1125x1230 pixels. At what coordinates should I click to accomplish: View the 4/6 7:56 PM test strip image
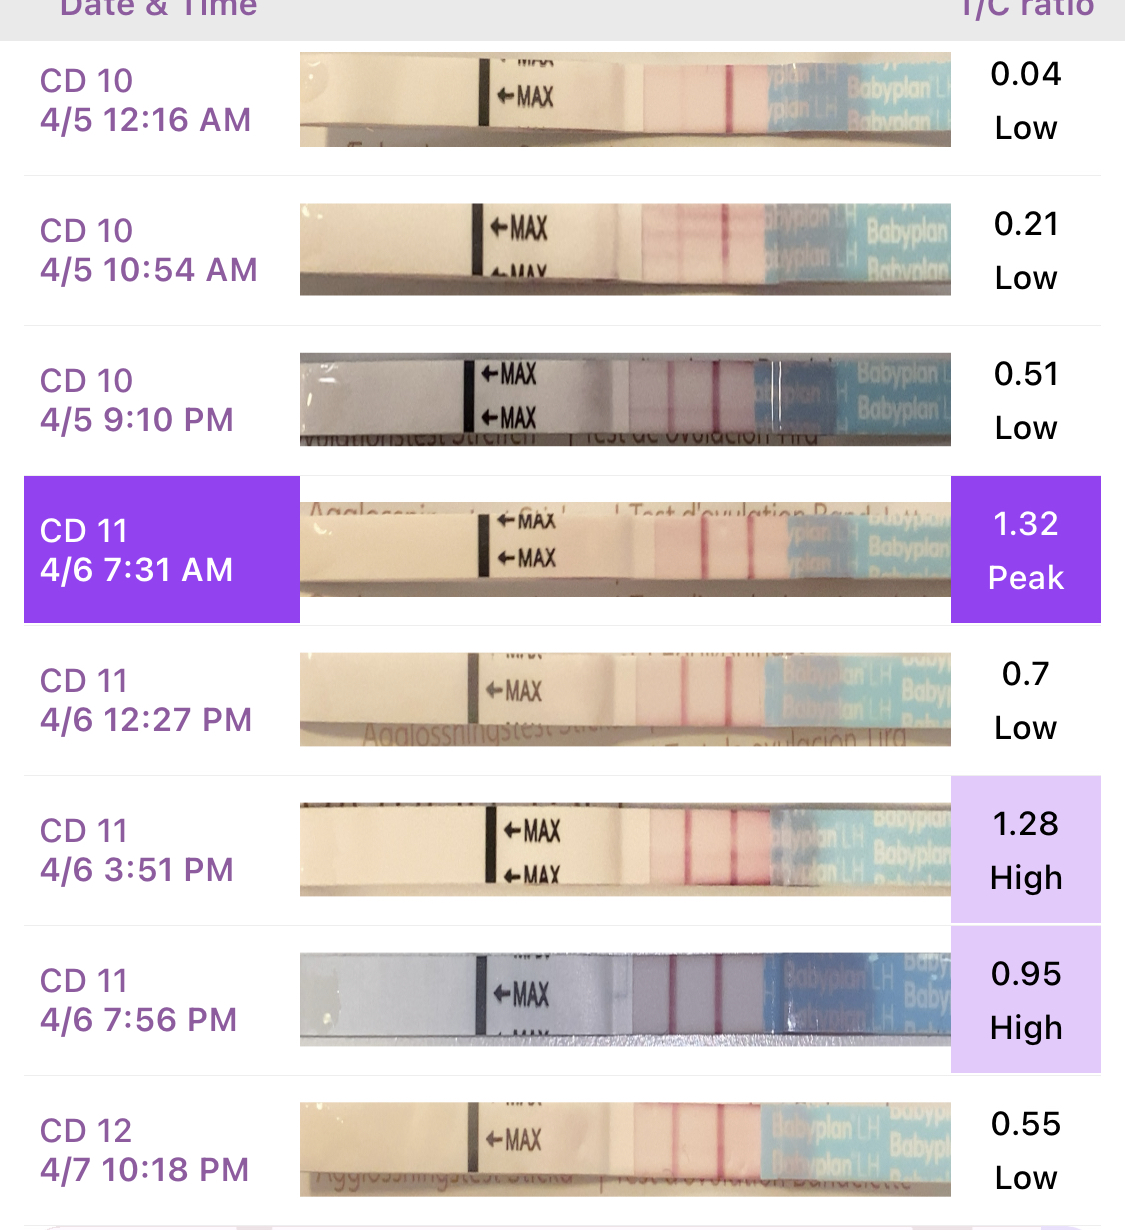625,999
